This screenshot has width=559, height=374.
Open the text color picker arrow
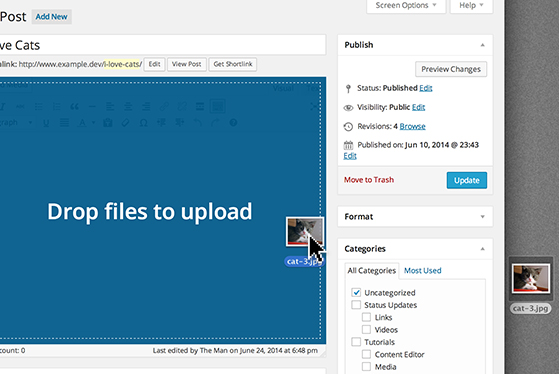pyautogui.click(x=93, y=123)
